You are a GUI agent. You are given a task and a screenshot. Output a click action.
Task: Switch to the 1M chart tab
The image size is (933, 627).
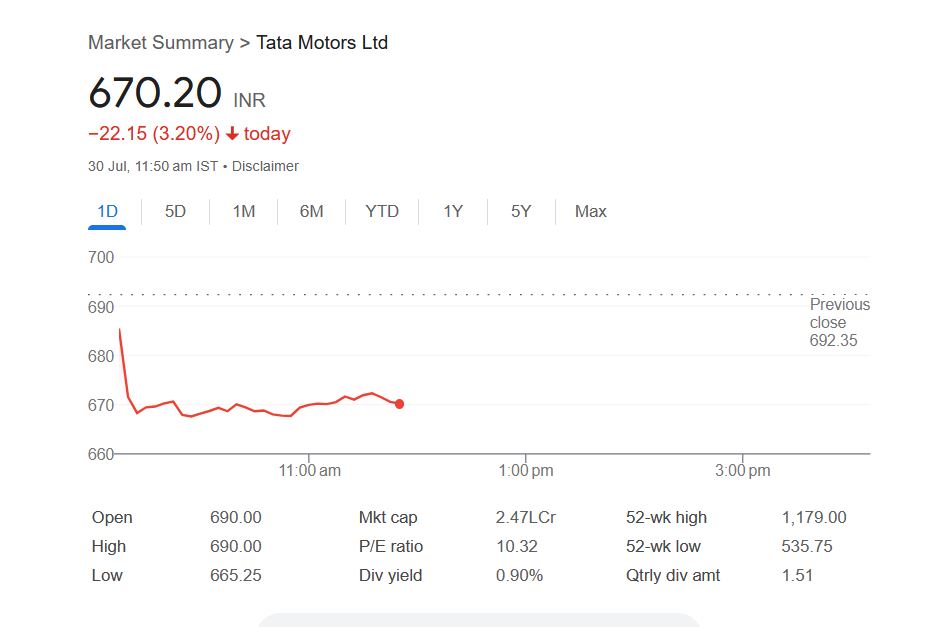pyautogui.click(x=243, y=211)
